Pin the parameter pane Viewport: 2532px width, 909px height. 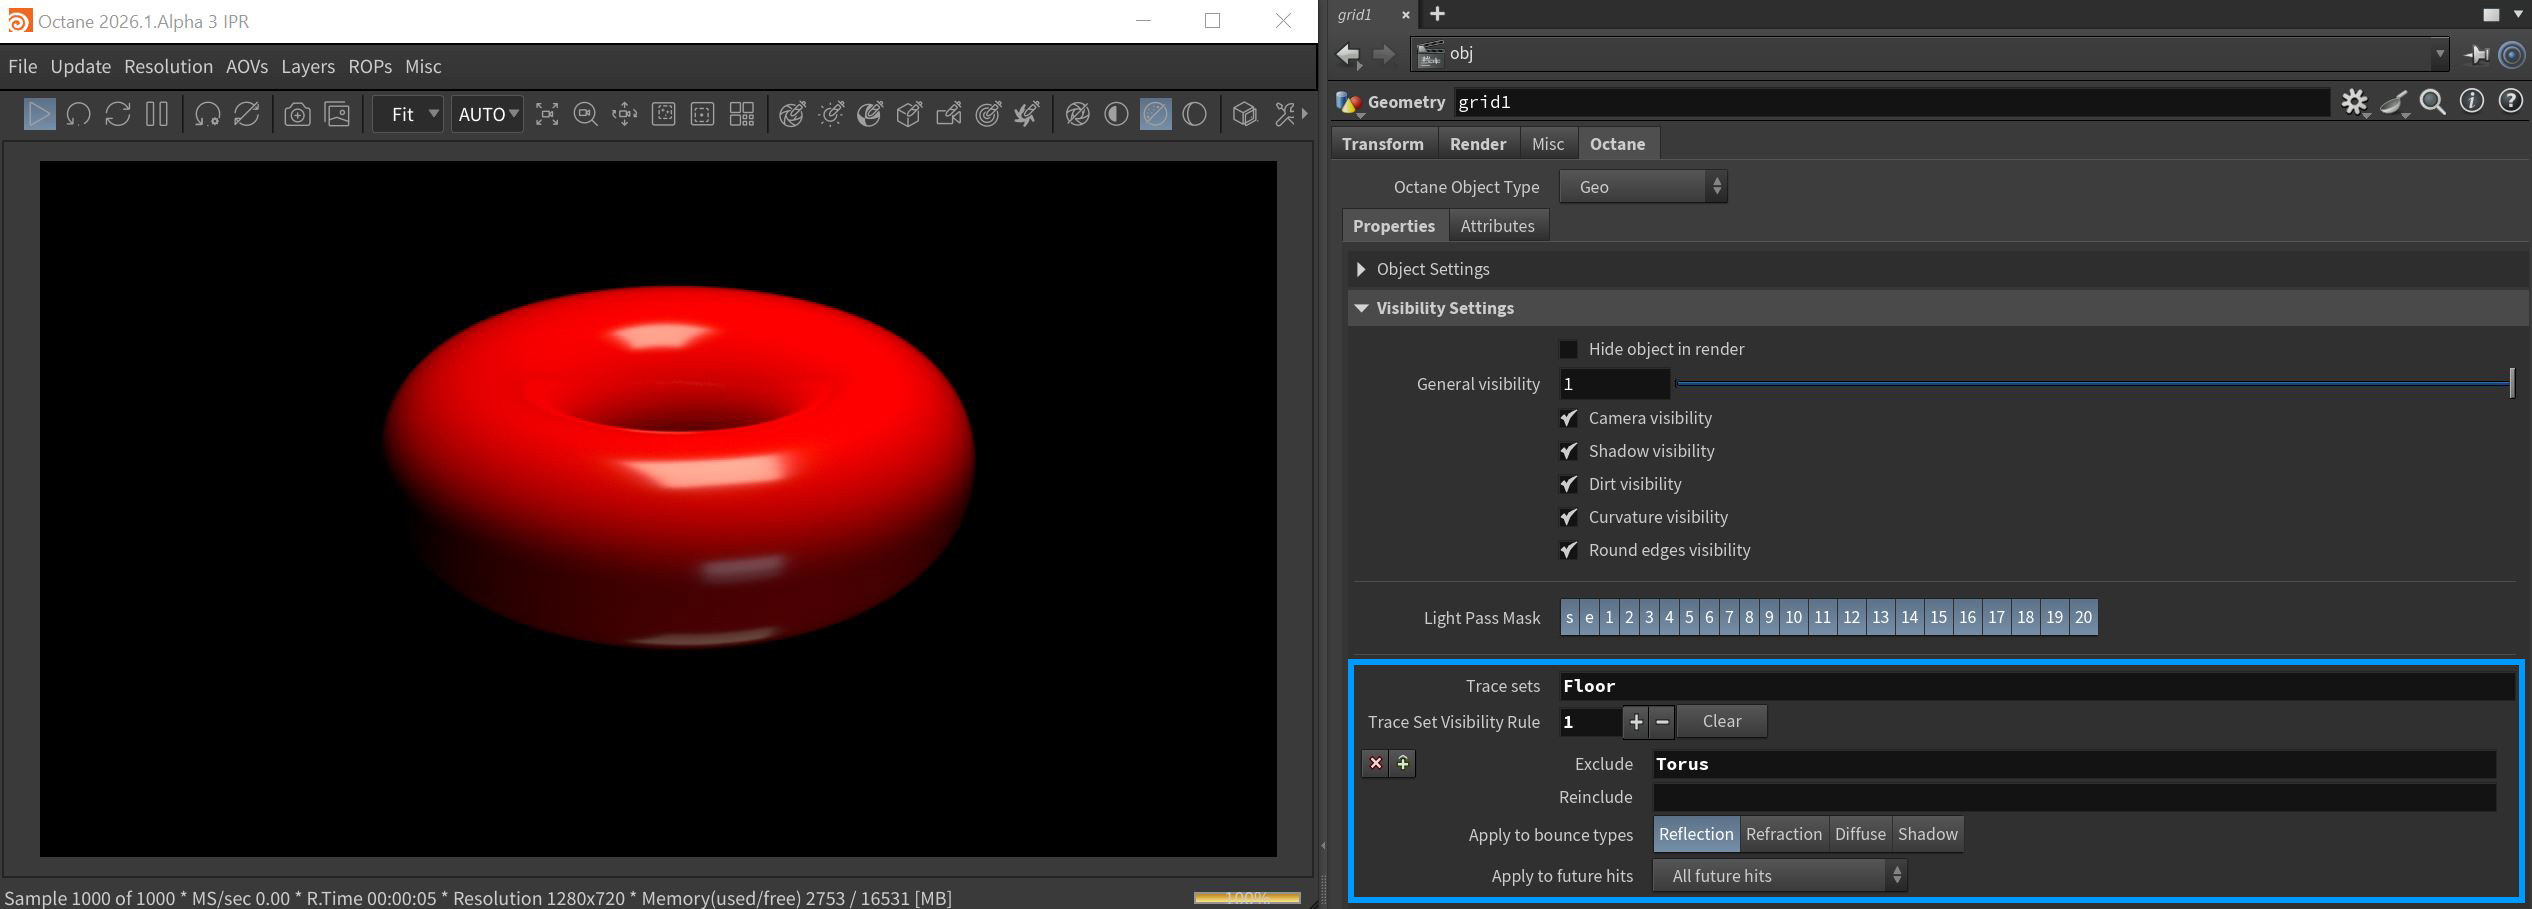2477,54
